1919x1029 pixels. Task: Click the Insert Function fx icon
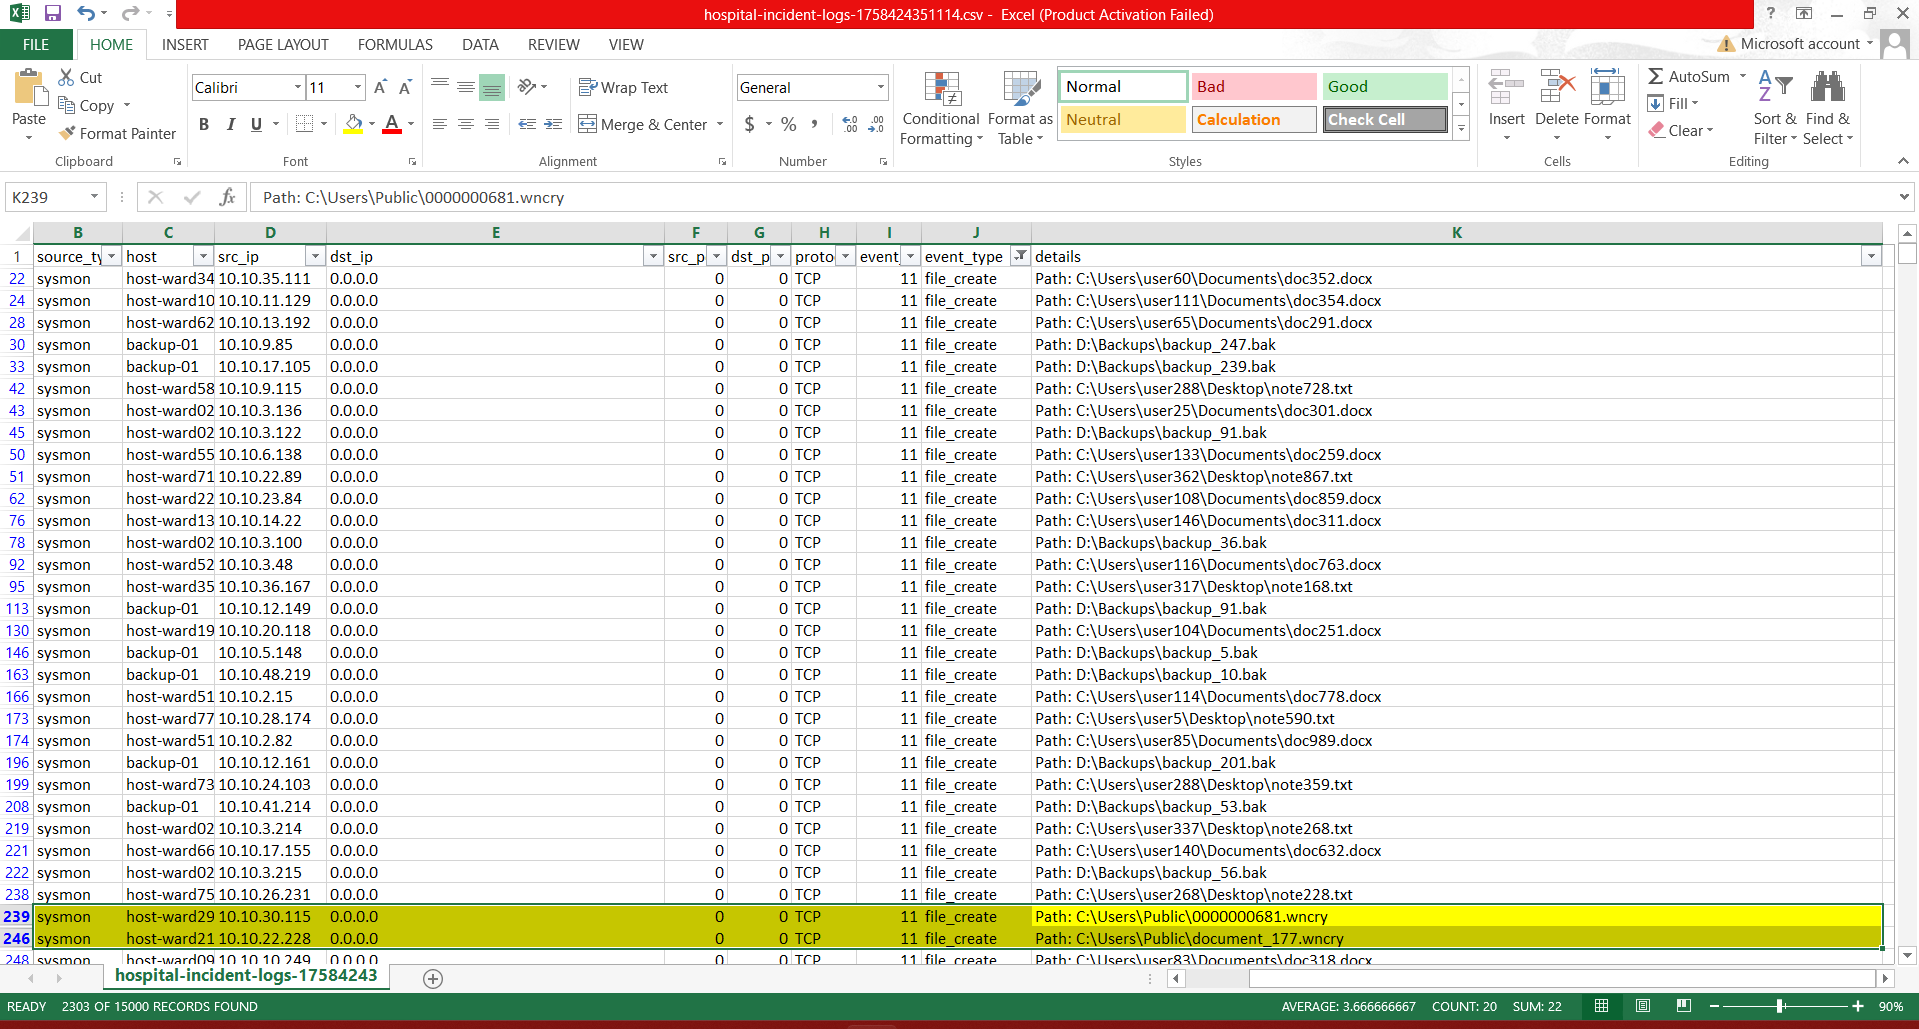227,197
